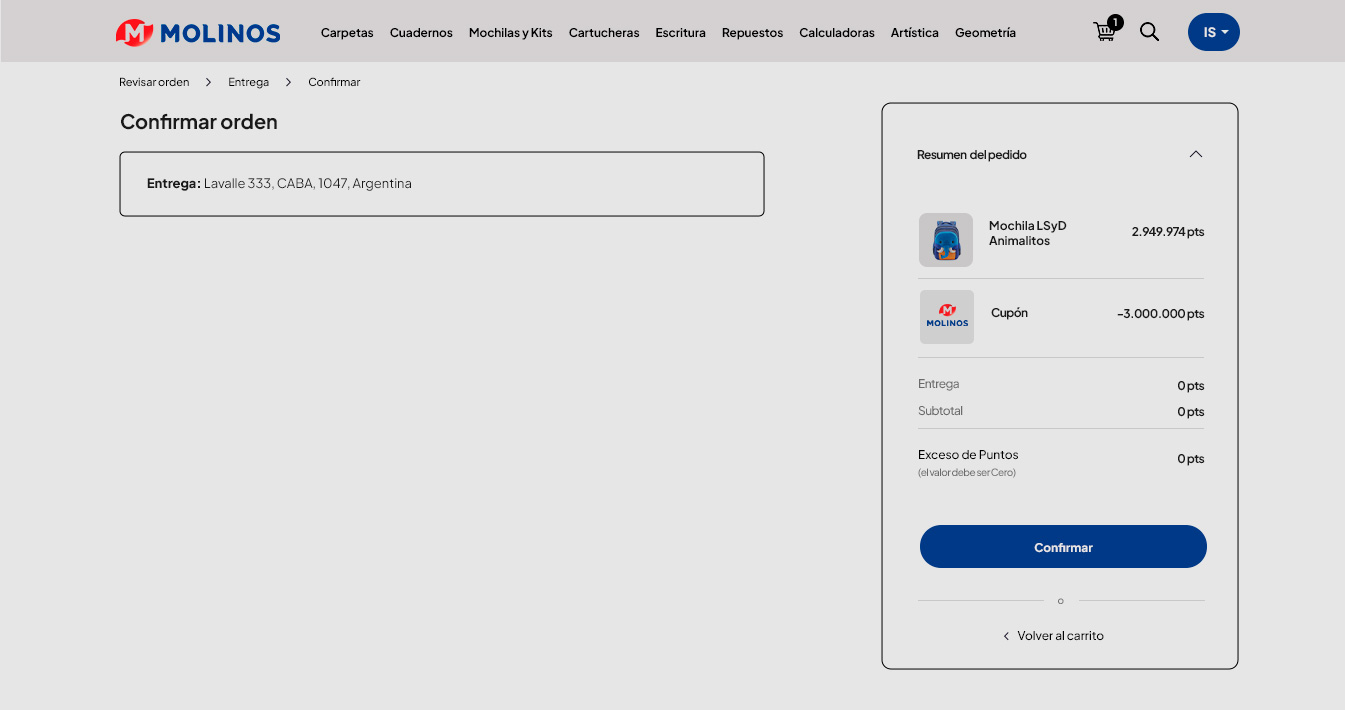Click the Molinos logo in header

(198, 33)
